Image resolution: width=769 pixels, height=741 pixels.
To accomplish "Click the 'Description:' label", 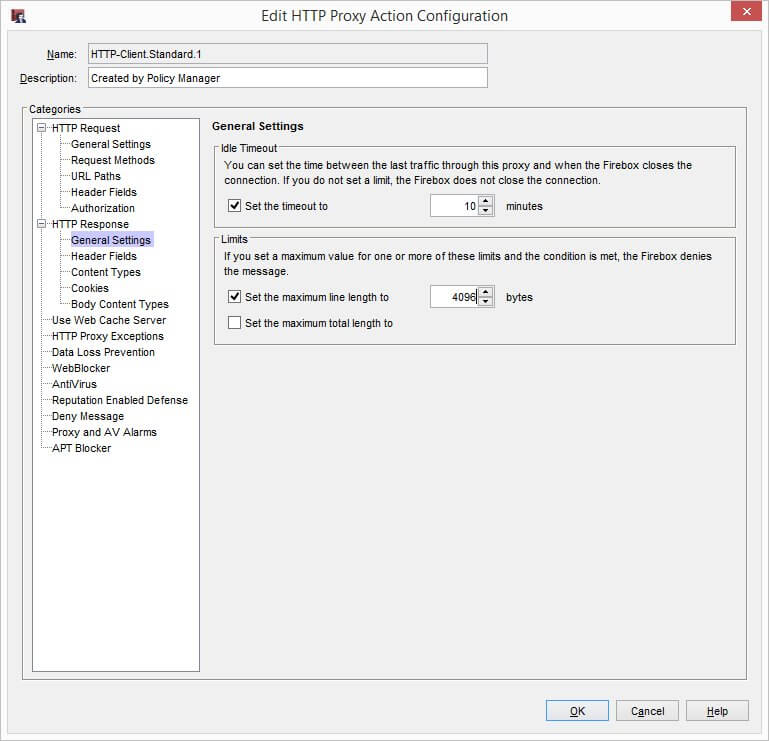I will 49,78.
